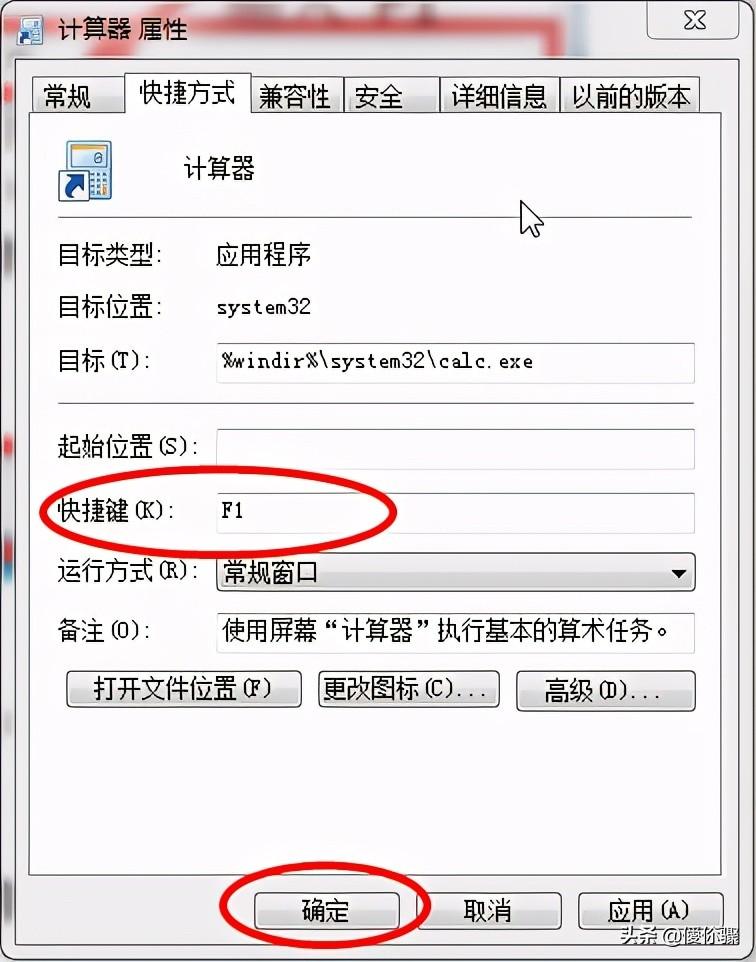Image resolution: width=756 pixels, height=962 pixels.
Task: Click the 快捷键 field showing F1
Action: coord(455,513)
